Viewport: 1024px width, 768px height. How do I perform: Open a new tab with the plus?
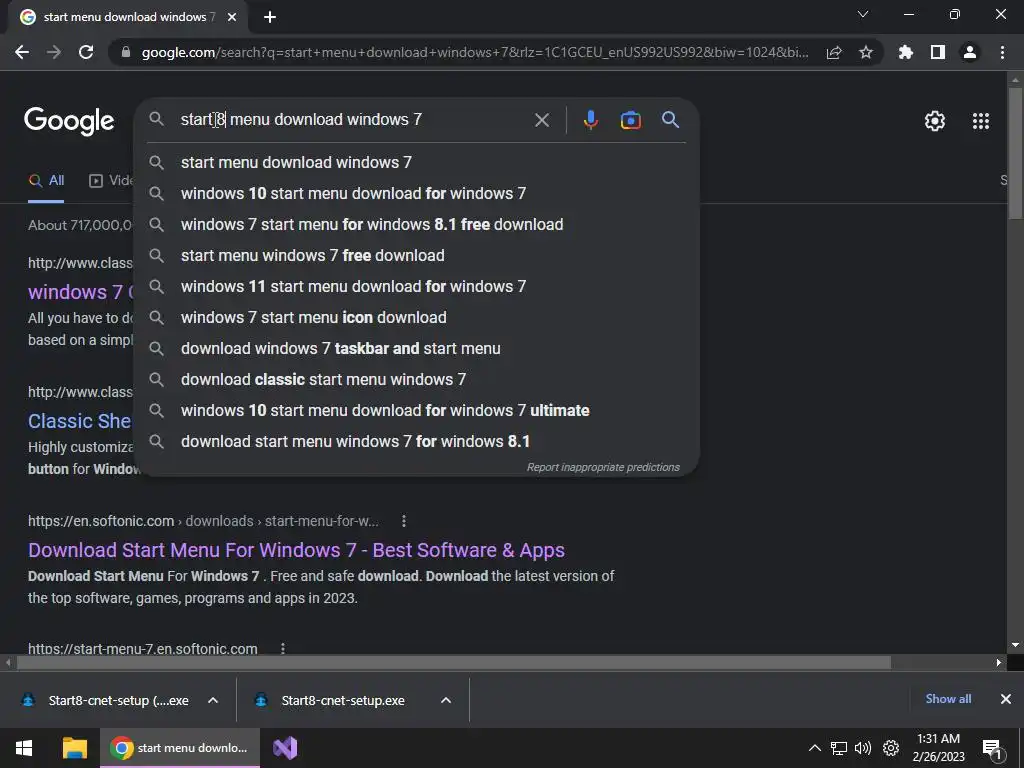click(x=270, y=17)
